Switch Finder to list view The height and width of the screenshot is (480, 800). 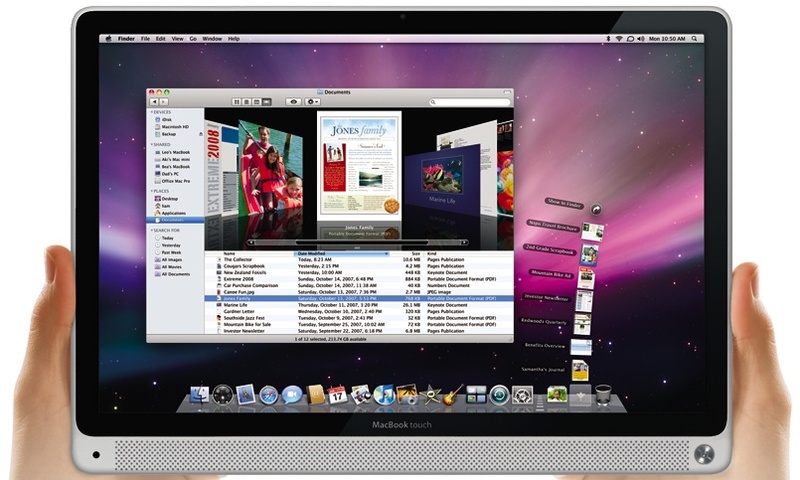coord(246,102)
